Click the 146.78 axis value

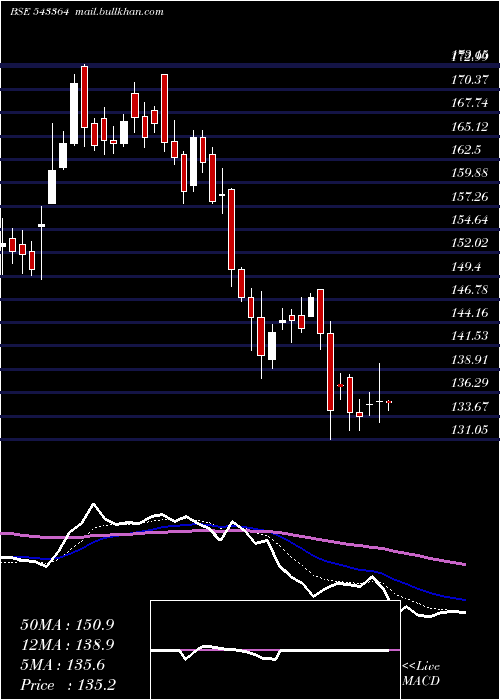tap(470, 290)
